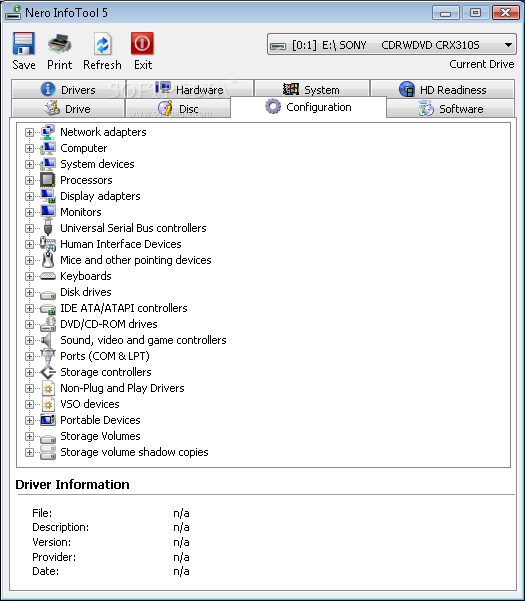The height and width of the screenshot is (601, 525).
Task: Expand Universal Serial Bus controllers node
Action: click(29, 228)
